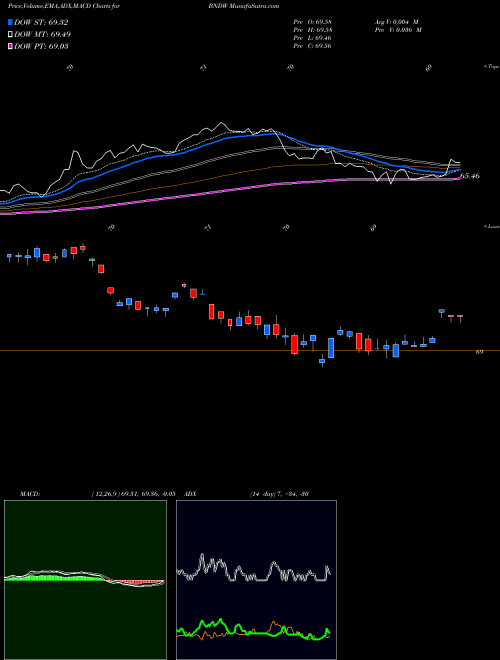Click the 'ADX' panel label
The image size is (500, 660).
191,494
